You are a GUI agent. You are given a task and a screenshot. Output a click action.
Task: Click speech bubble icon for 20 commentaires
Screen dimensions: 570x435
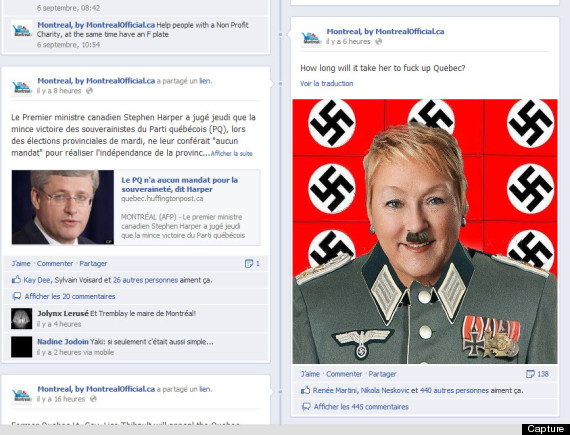pos(16,297)
